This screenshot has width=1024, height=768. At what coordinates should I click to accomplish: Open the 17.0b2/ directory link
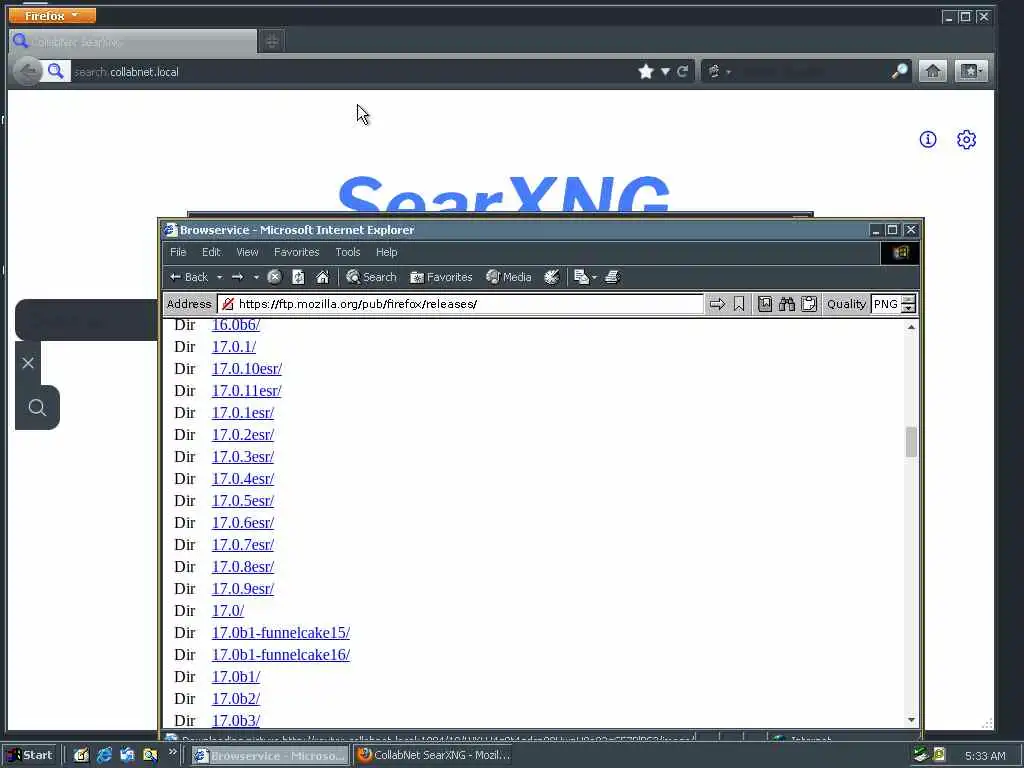point(236,699)
